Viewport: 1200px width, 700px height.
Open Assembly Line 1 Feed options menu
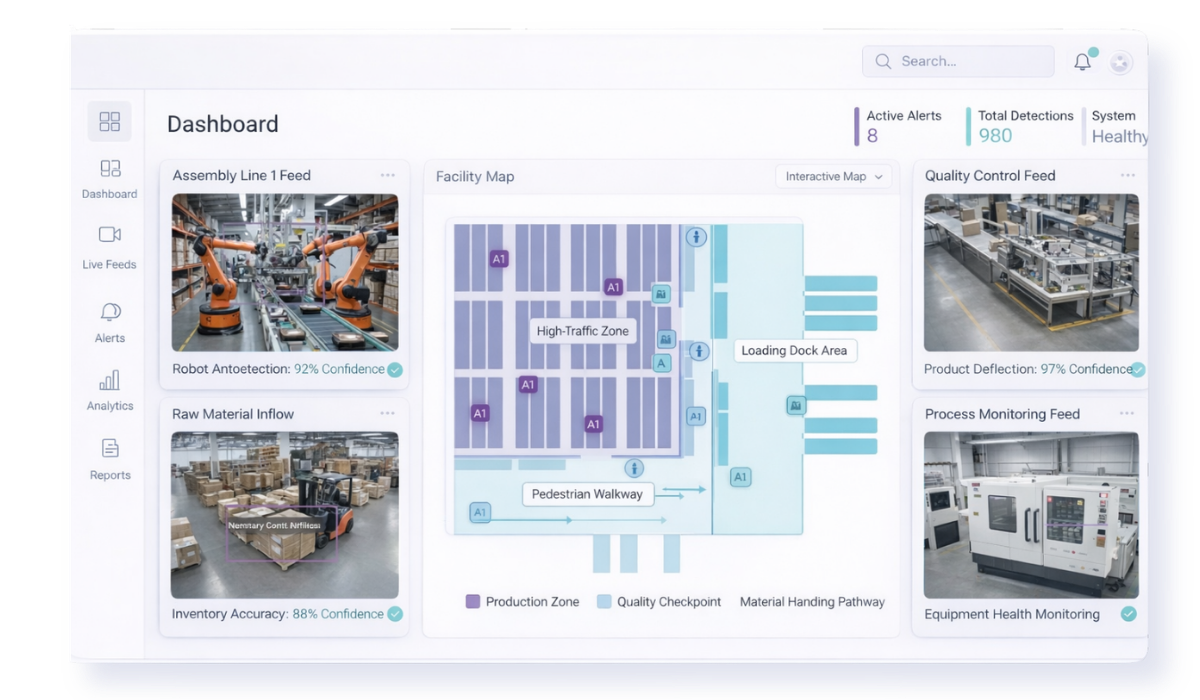click(387, 176)
